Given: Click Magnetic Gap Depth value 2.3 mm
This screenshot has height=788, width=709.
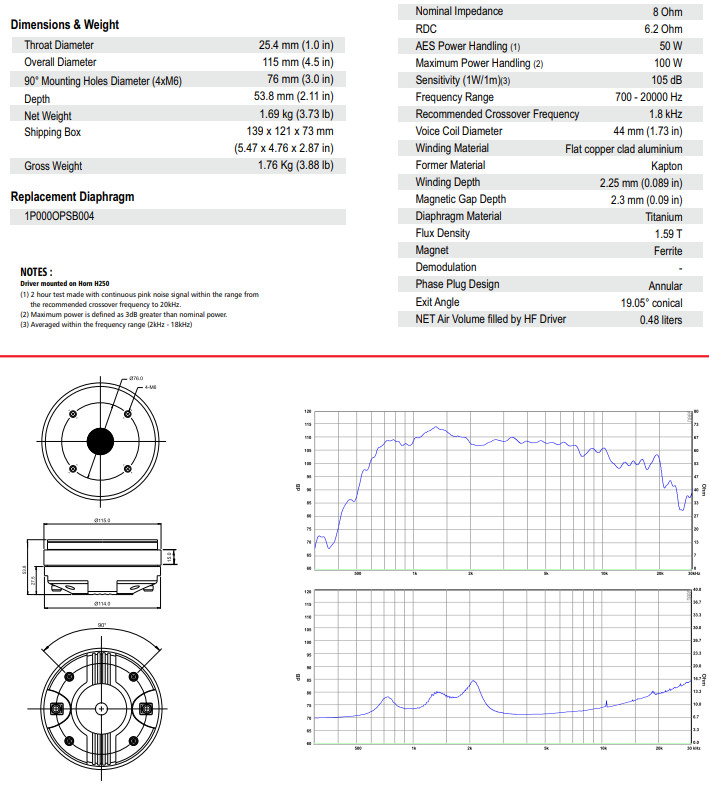Looking at the screenshot, I should [x=646, y=200].
